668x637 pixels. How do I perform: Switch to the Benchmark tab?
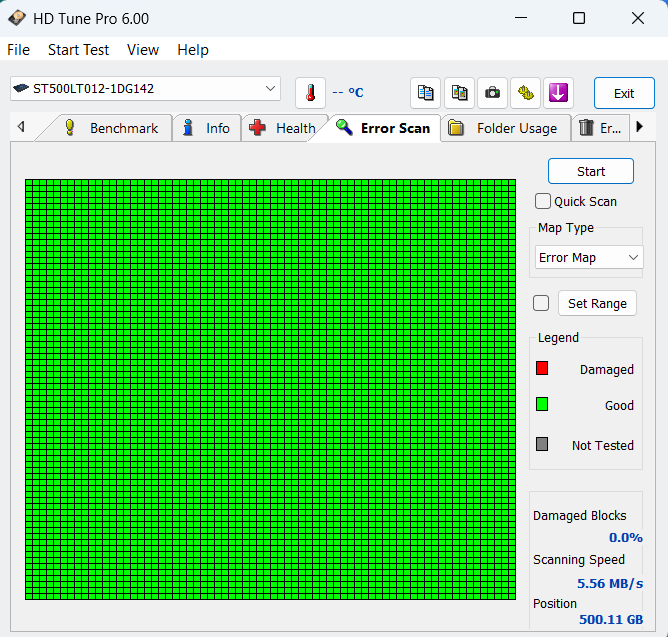pos(112,128)
